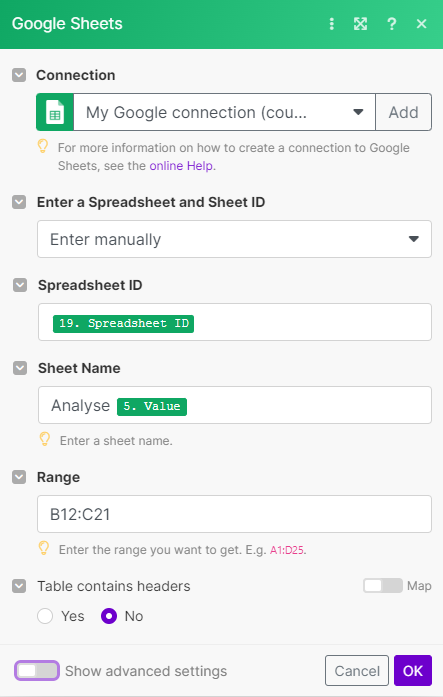The height and width of the screenshot is (697, 443).
Task: Open the online Help link
Action: 181,166
